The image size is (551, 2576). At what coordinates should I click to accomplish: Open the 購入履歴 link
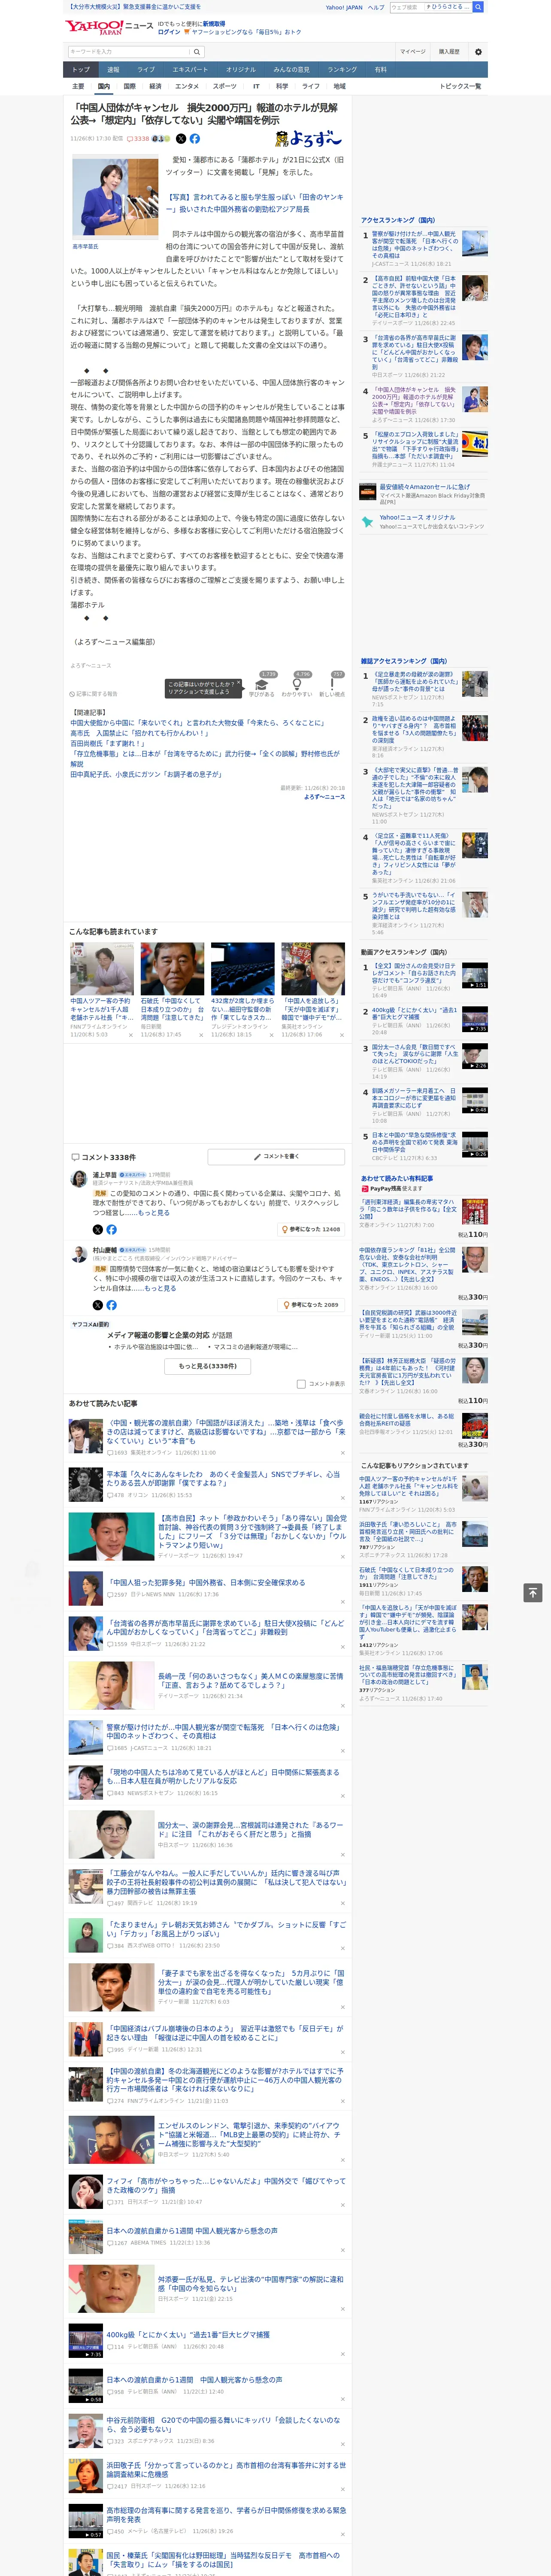(449, 52)
